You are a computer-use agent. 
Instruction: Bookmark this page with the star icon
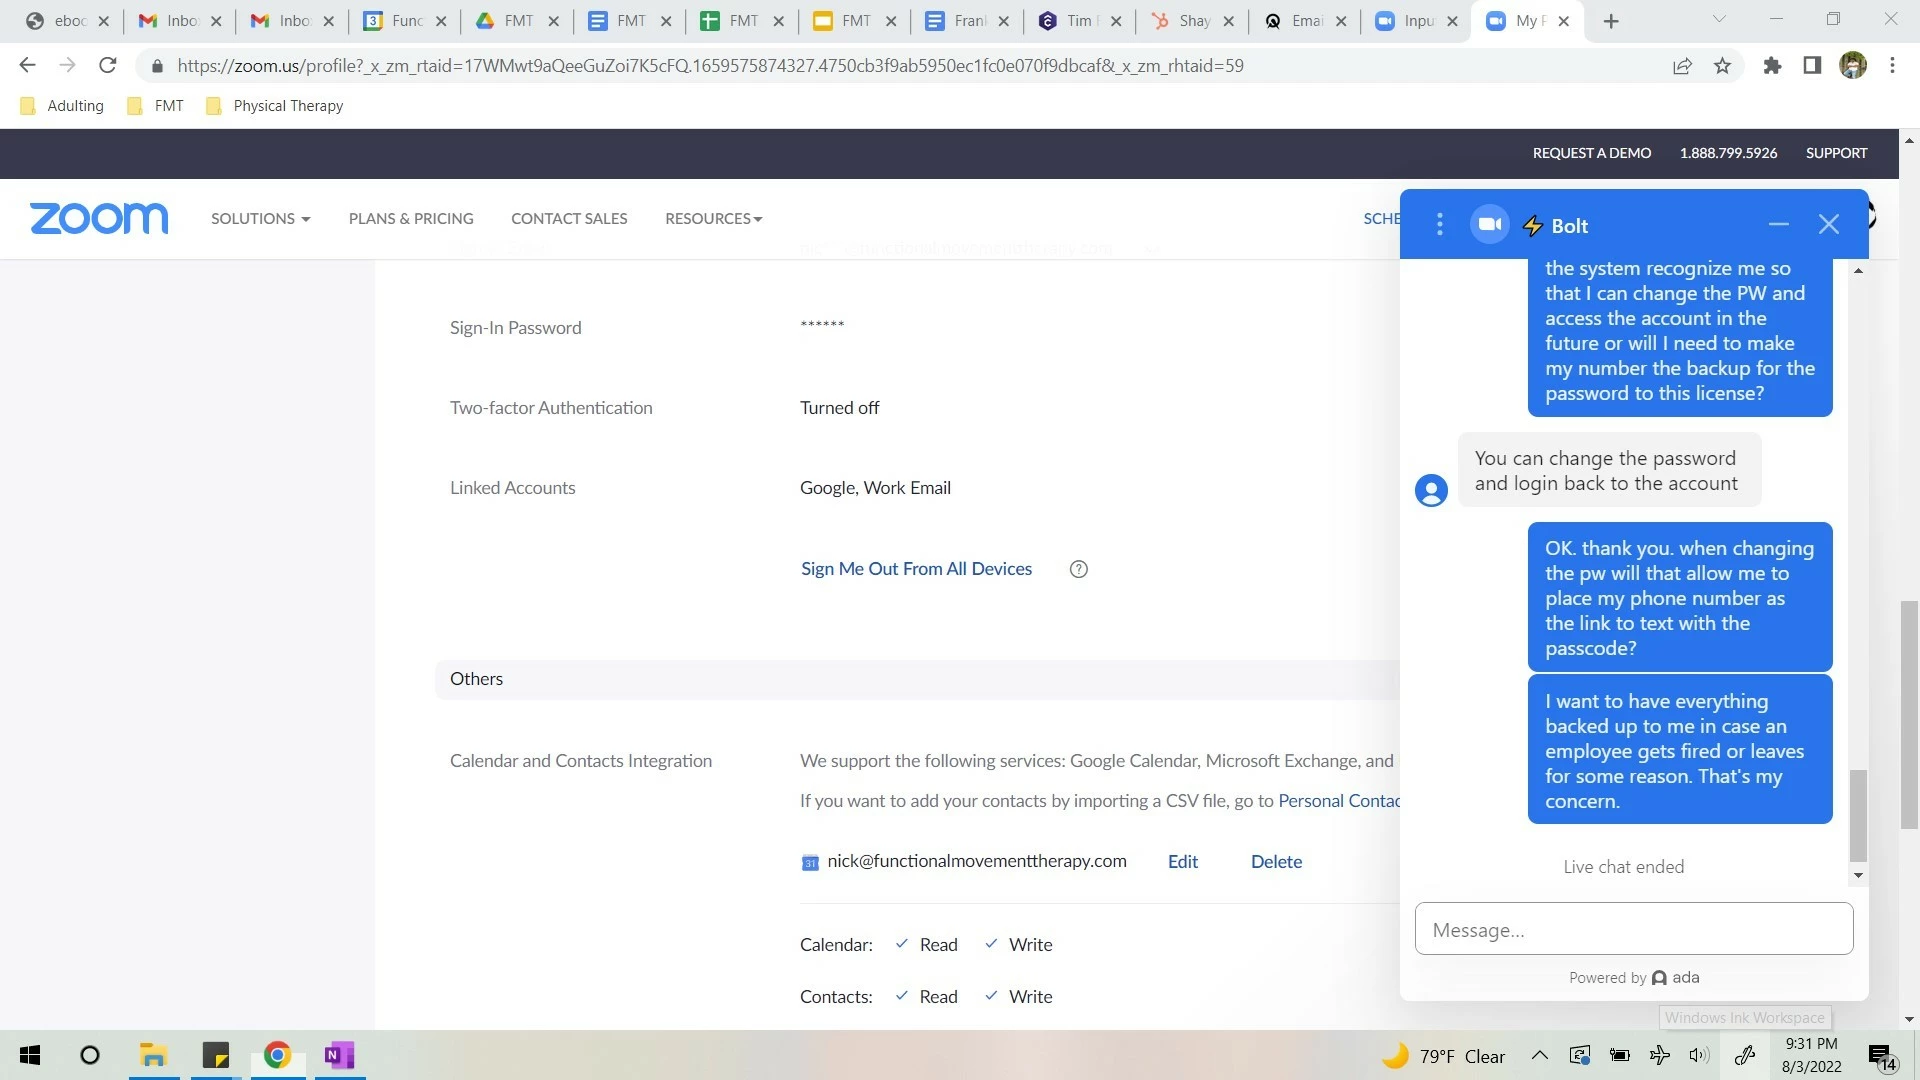(1722, 66)
